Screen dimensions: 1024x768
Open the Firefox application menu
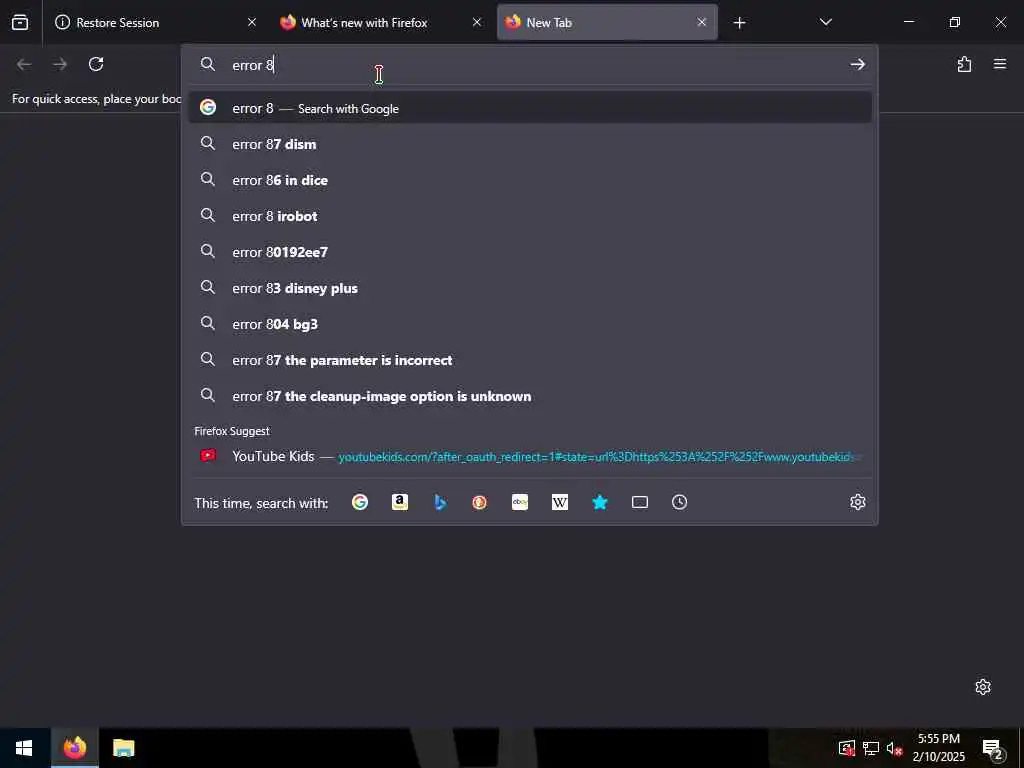point(1000,64)
